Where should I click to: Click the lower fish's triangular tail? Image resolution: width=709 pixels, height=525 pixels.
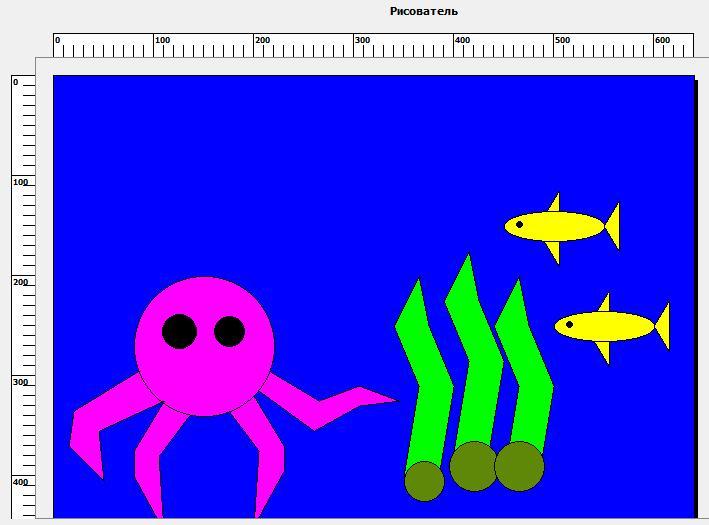(664, 326)
